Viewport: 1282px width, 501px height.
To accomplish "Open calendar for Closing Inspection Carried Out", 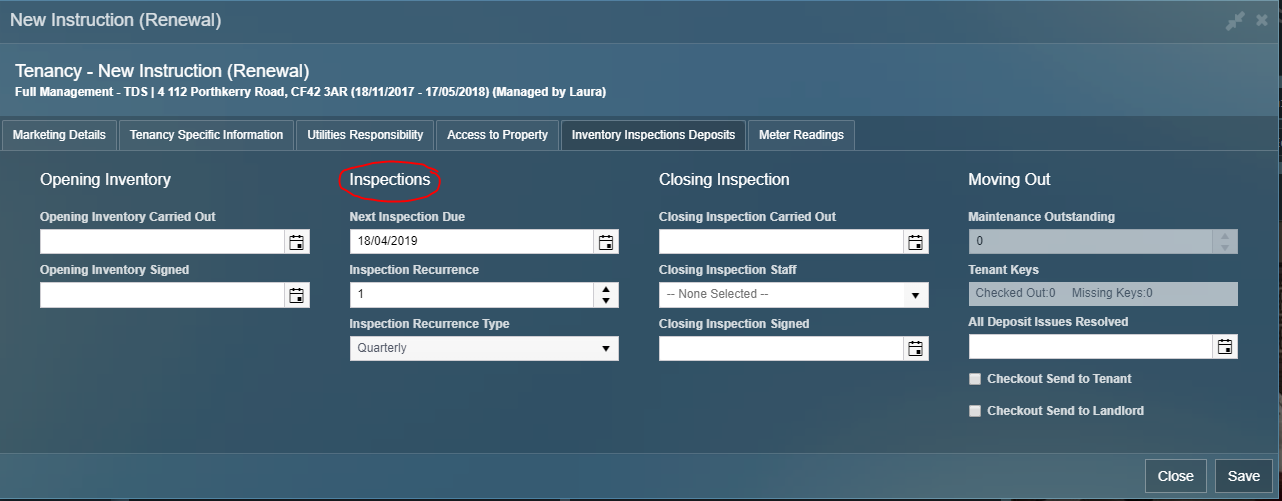I will click(915, 242).
